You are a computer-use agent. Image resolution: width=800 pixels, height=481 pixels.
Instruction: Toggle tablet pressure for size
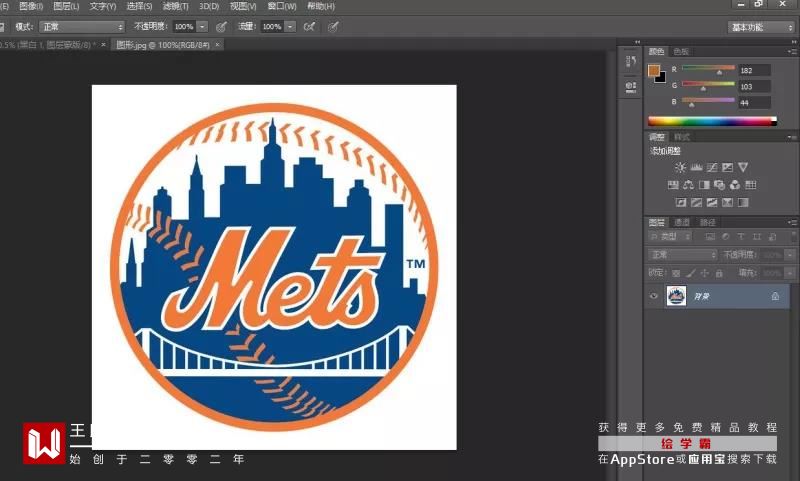pos(333,27)
